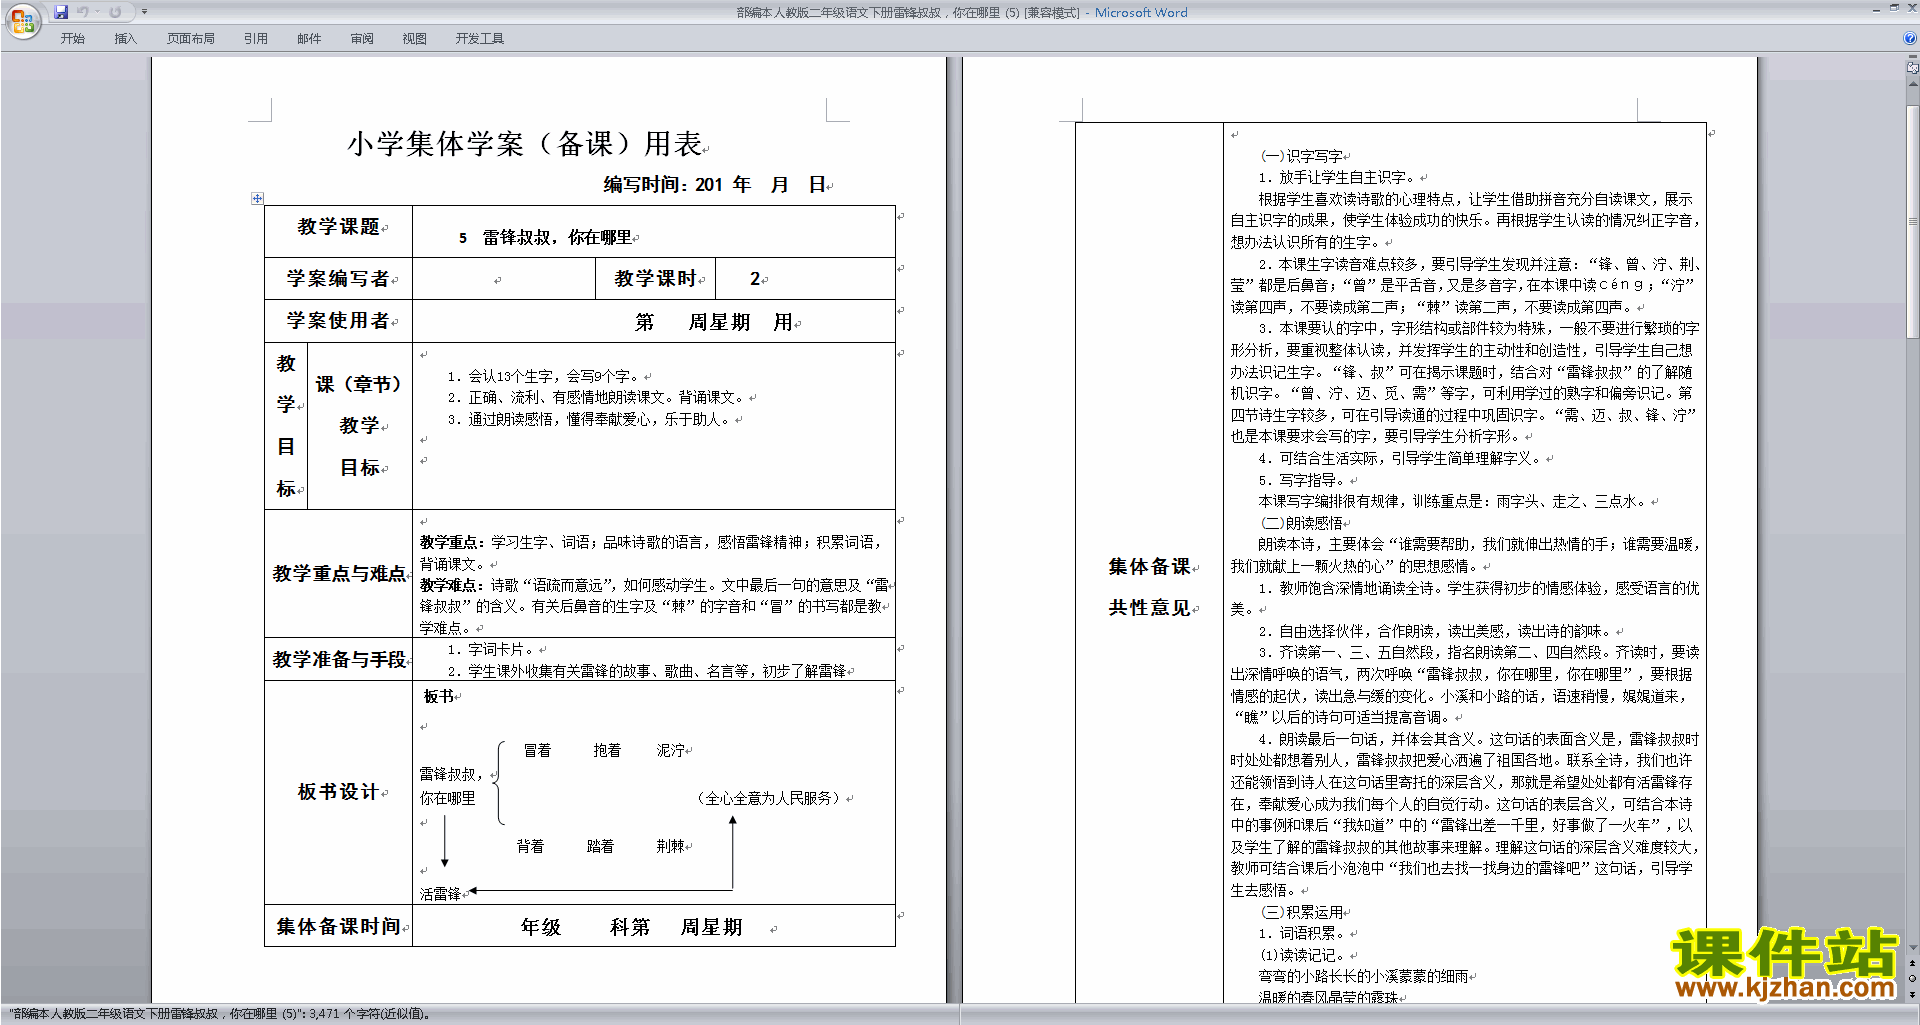
Task: Click the 学案使用者 label cell
Action: tap(338, 321)
